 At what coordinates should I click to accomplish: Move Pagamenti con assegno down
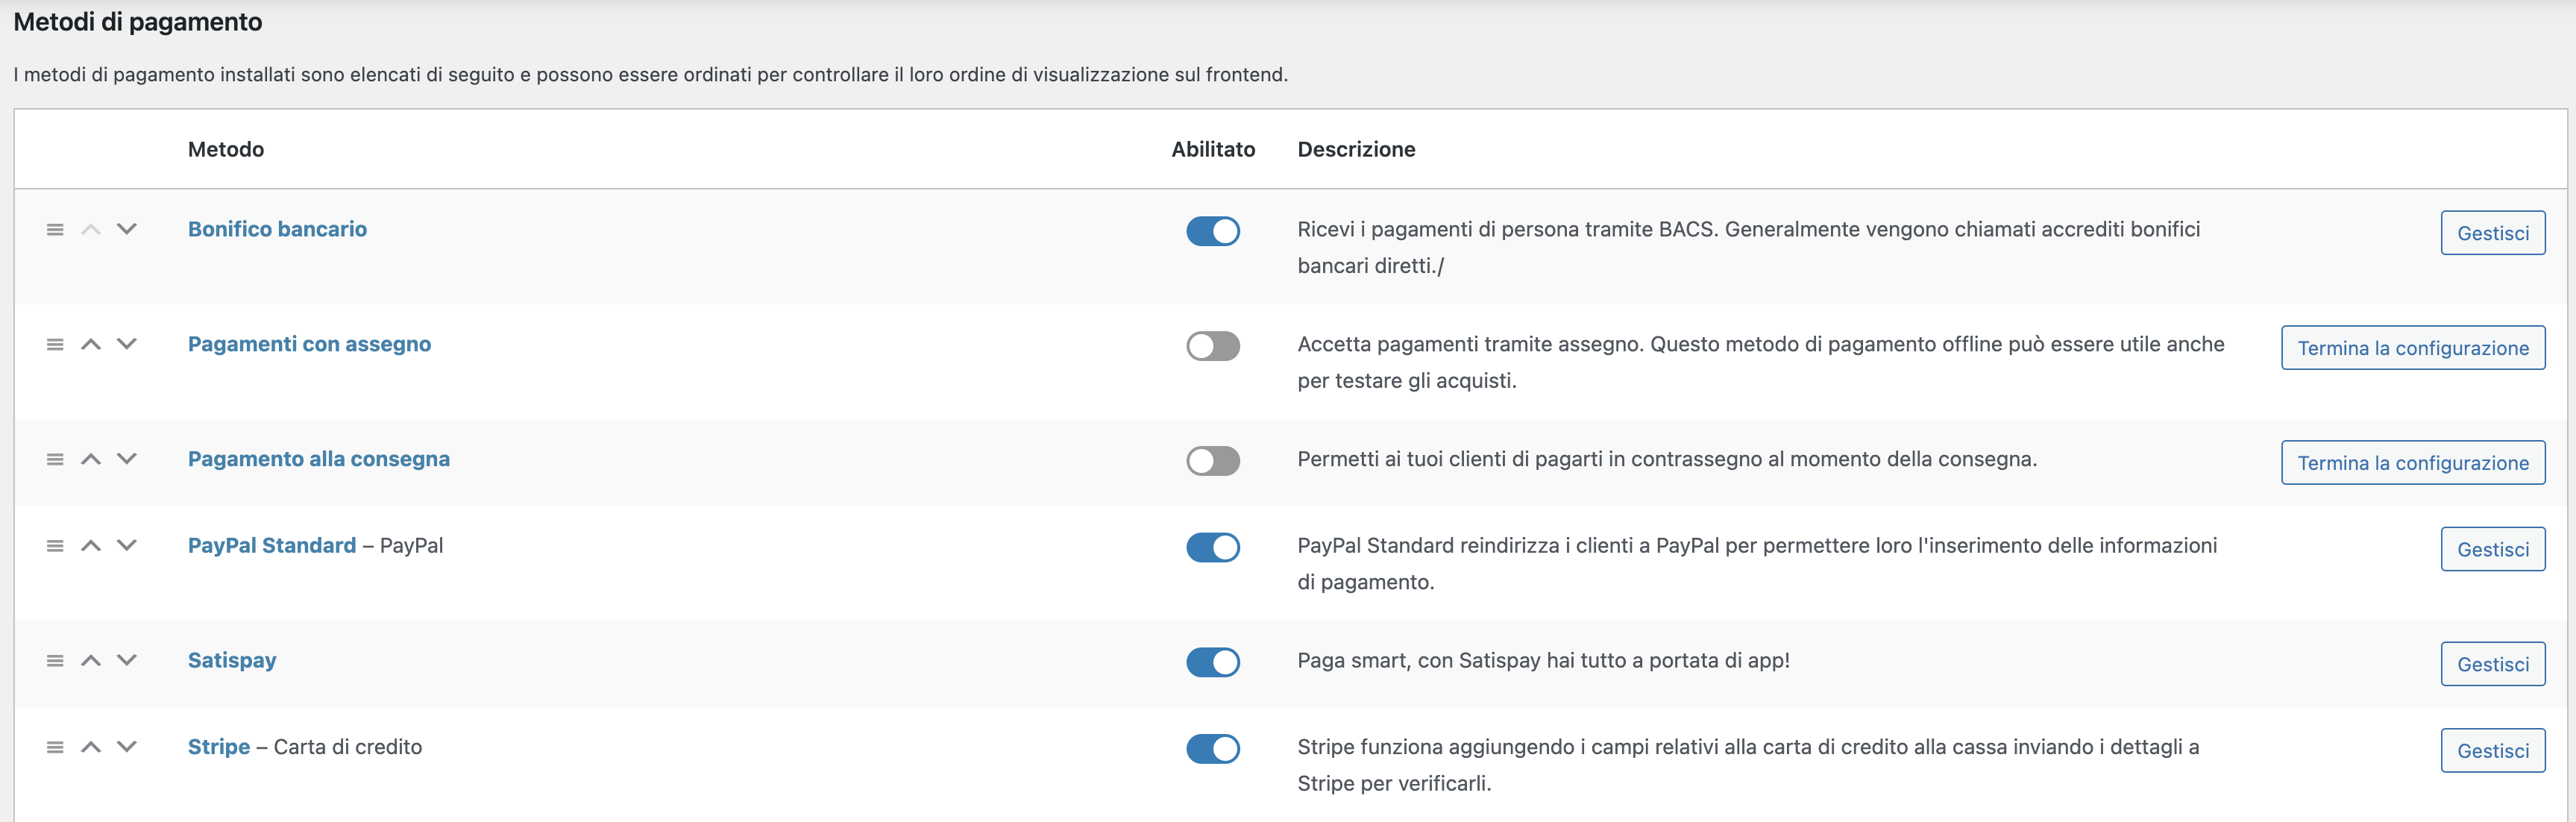127,344
